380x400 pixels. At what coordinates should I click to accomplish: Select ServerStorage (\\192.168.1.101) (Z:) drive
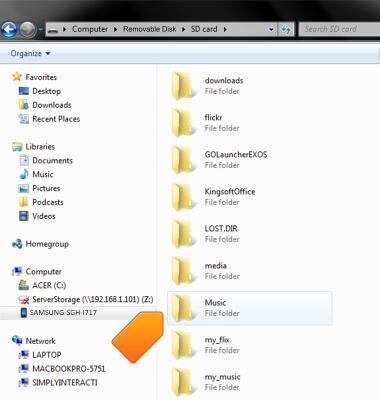point(93,299)
